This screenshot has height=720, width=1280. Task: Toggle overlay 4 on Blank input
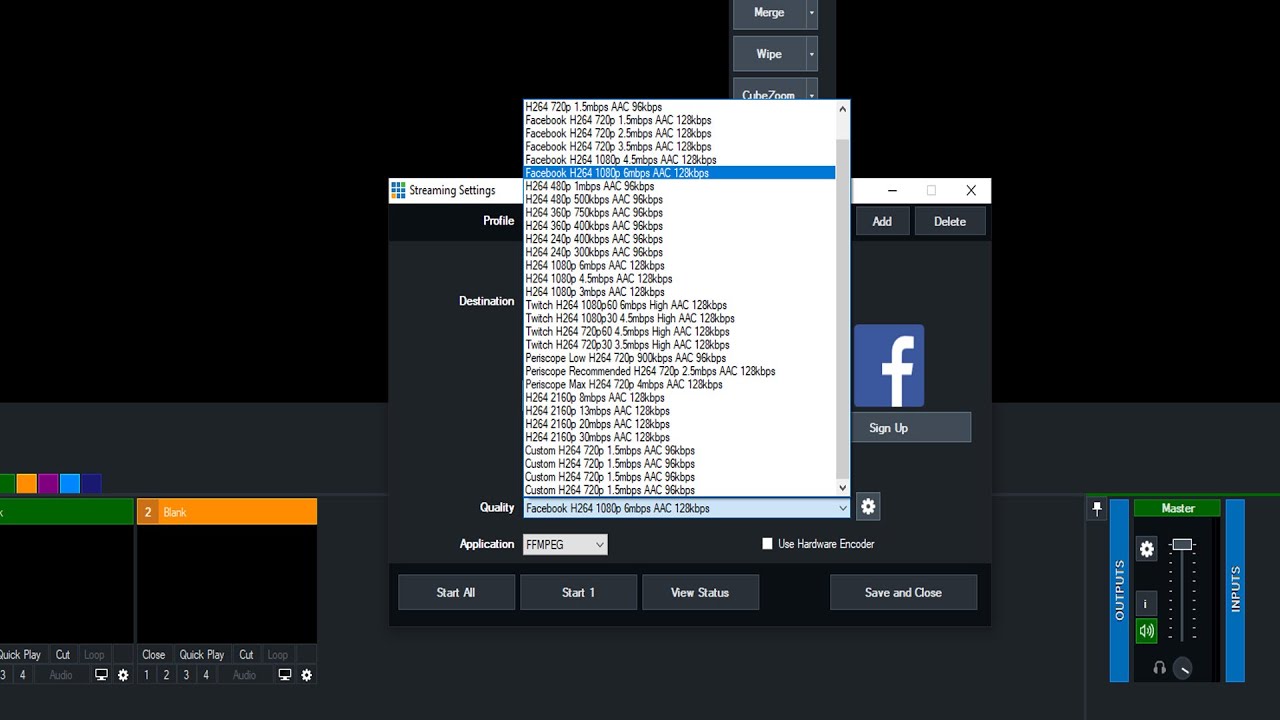pyautogui.click(x=206, y=675)
